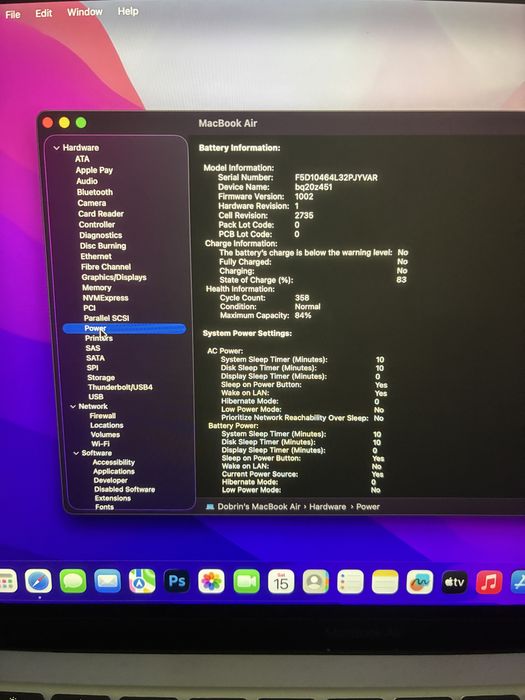The image size is (525, 700).
Task: Select Bluetooth in the sidebar
Action: click(95, 192)
